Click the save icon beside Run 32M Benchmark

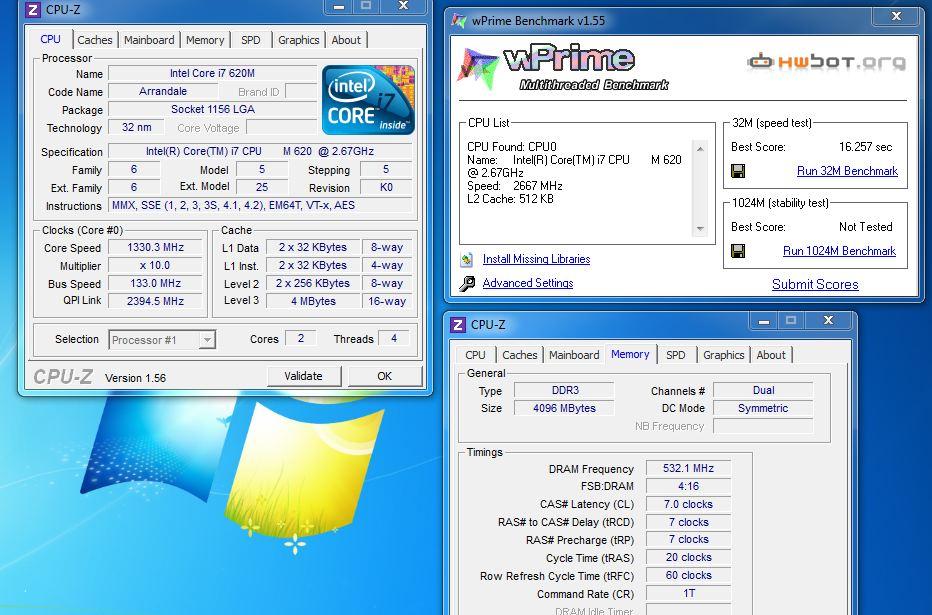coord(738,171)
